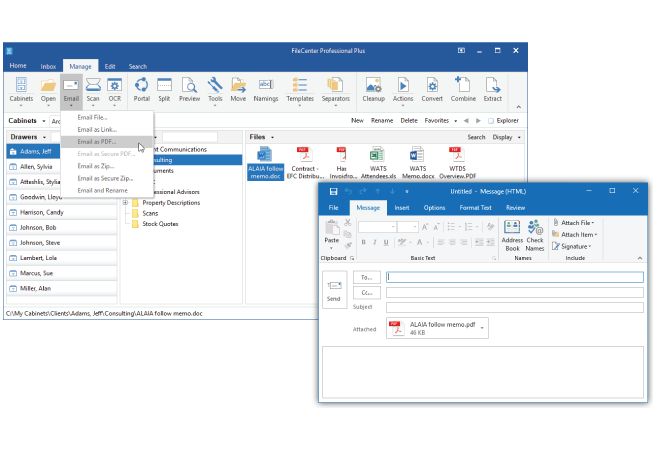Viewport: 654px width, 456px height.
Task: Click the Send button in the email
Action: click(334, 290)
